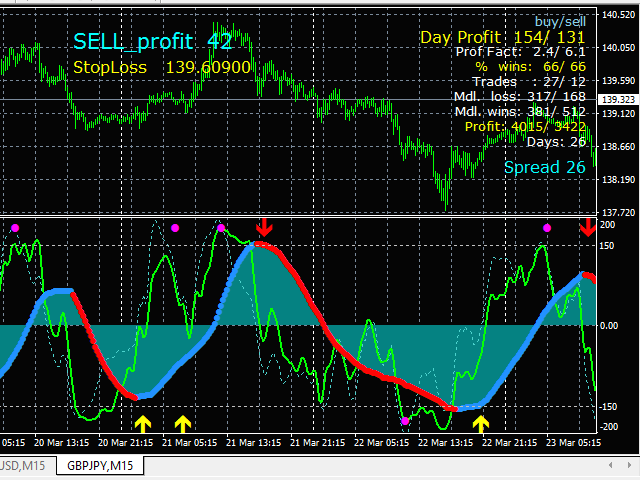Screen dimensions: 640x480
Task: Click the red sell arrow above 21 Mar 13:15
Action: click(x=263, y=227)
